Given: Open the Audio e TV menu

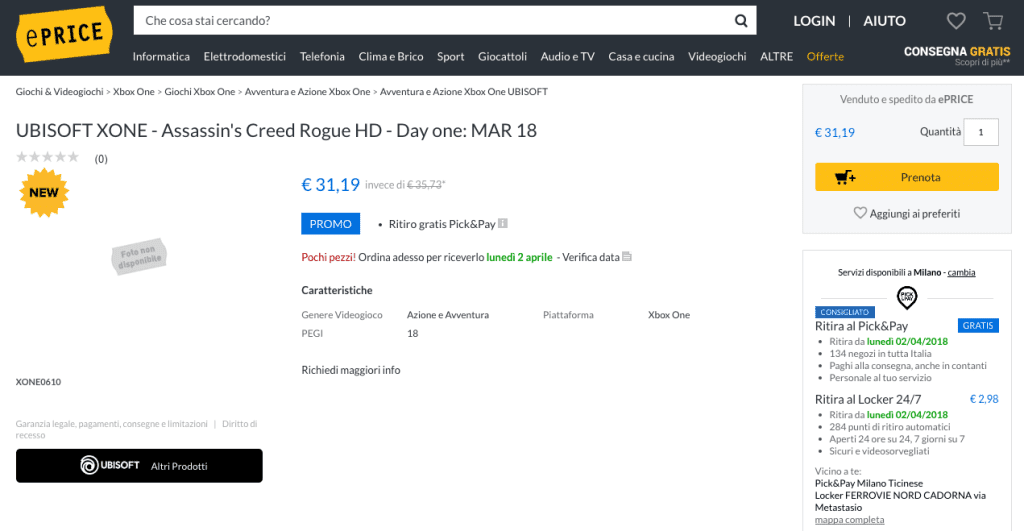Looking at the screenshot, I should coord(568,57).
